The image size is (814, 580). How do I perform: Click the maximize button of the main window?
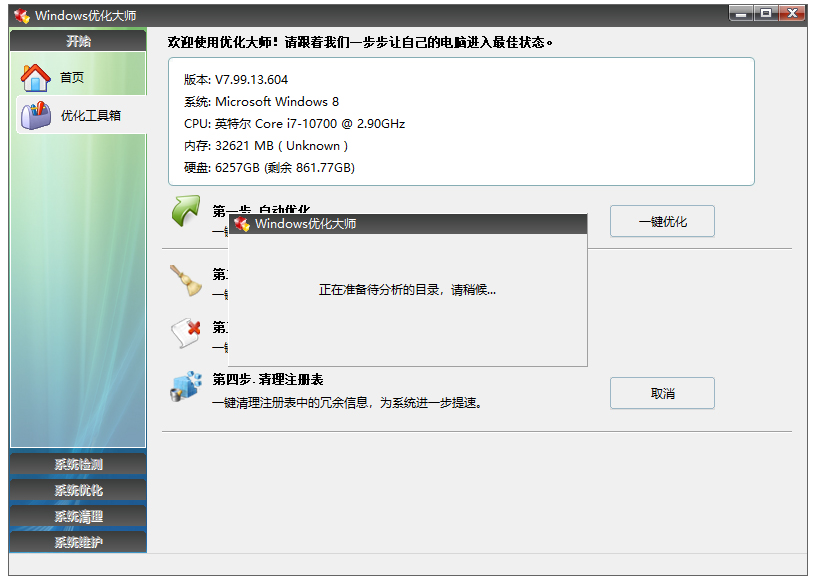pos(767,13)
